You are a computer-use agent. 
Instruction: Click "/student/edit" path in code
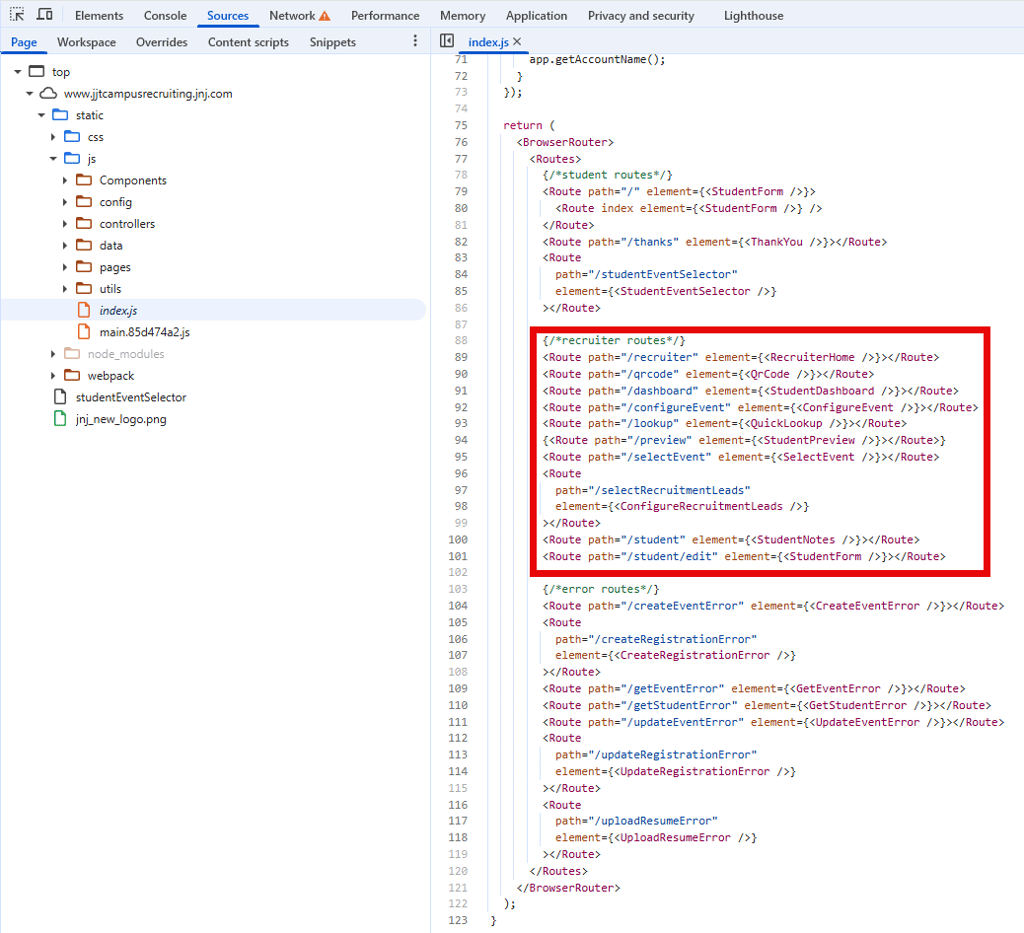pyautogui.click(x=669, y=556)
